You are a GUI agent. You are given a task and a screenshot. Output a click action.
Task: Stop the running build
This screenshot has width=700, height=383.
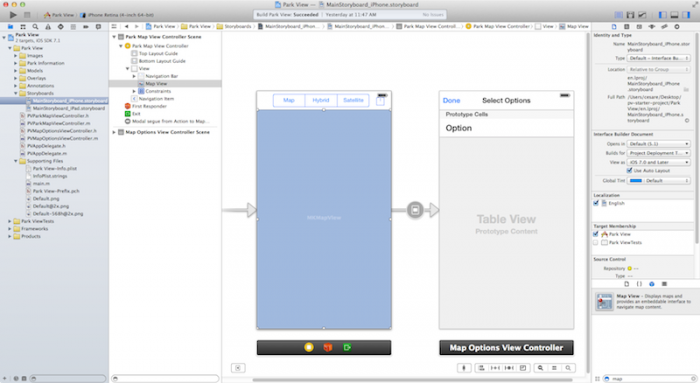tap(27, 15)
